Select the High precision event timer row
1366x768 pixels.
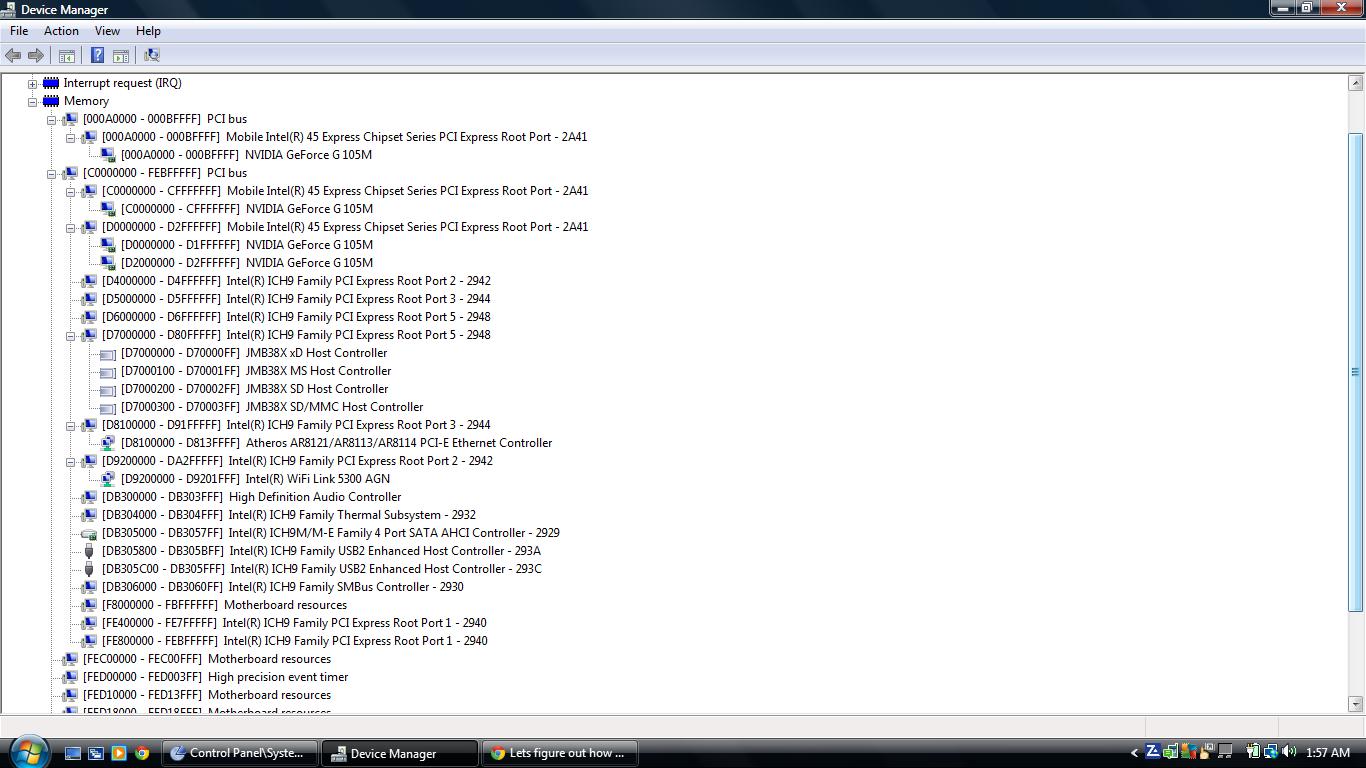215,677
